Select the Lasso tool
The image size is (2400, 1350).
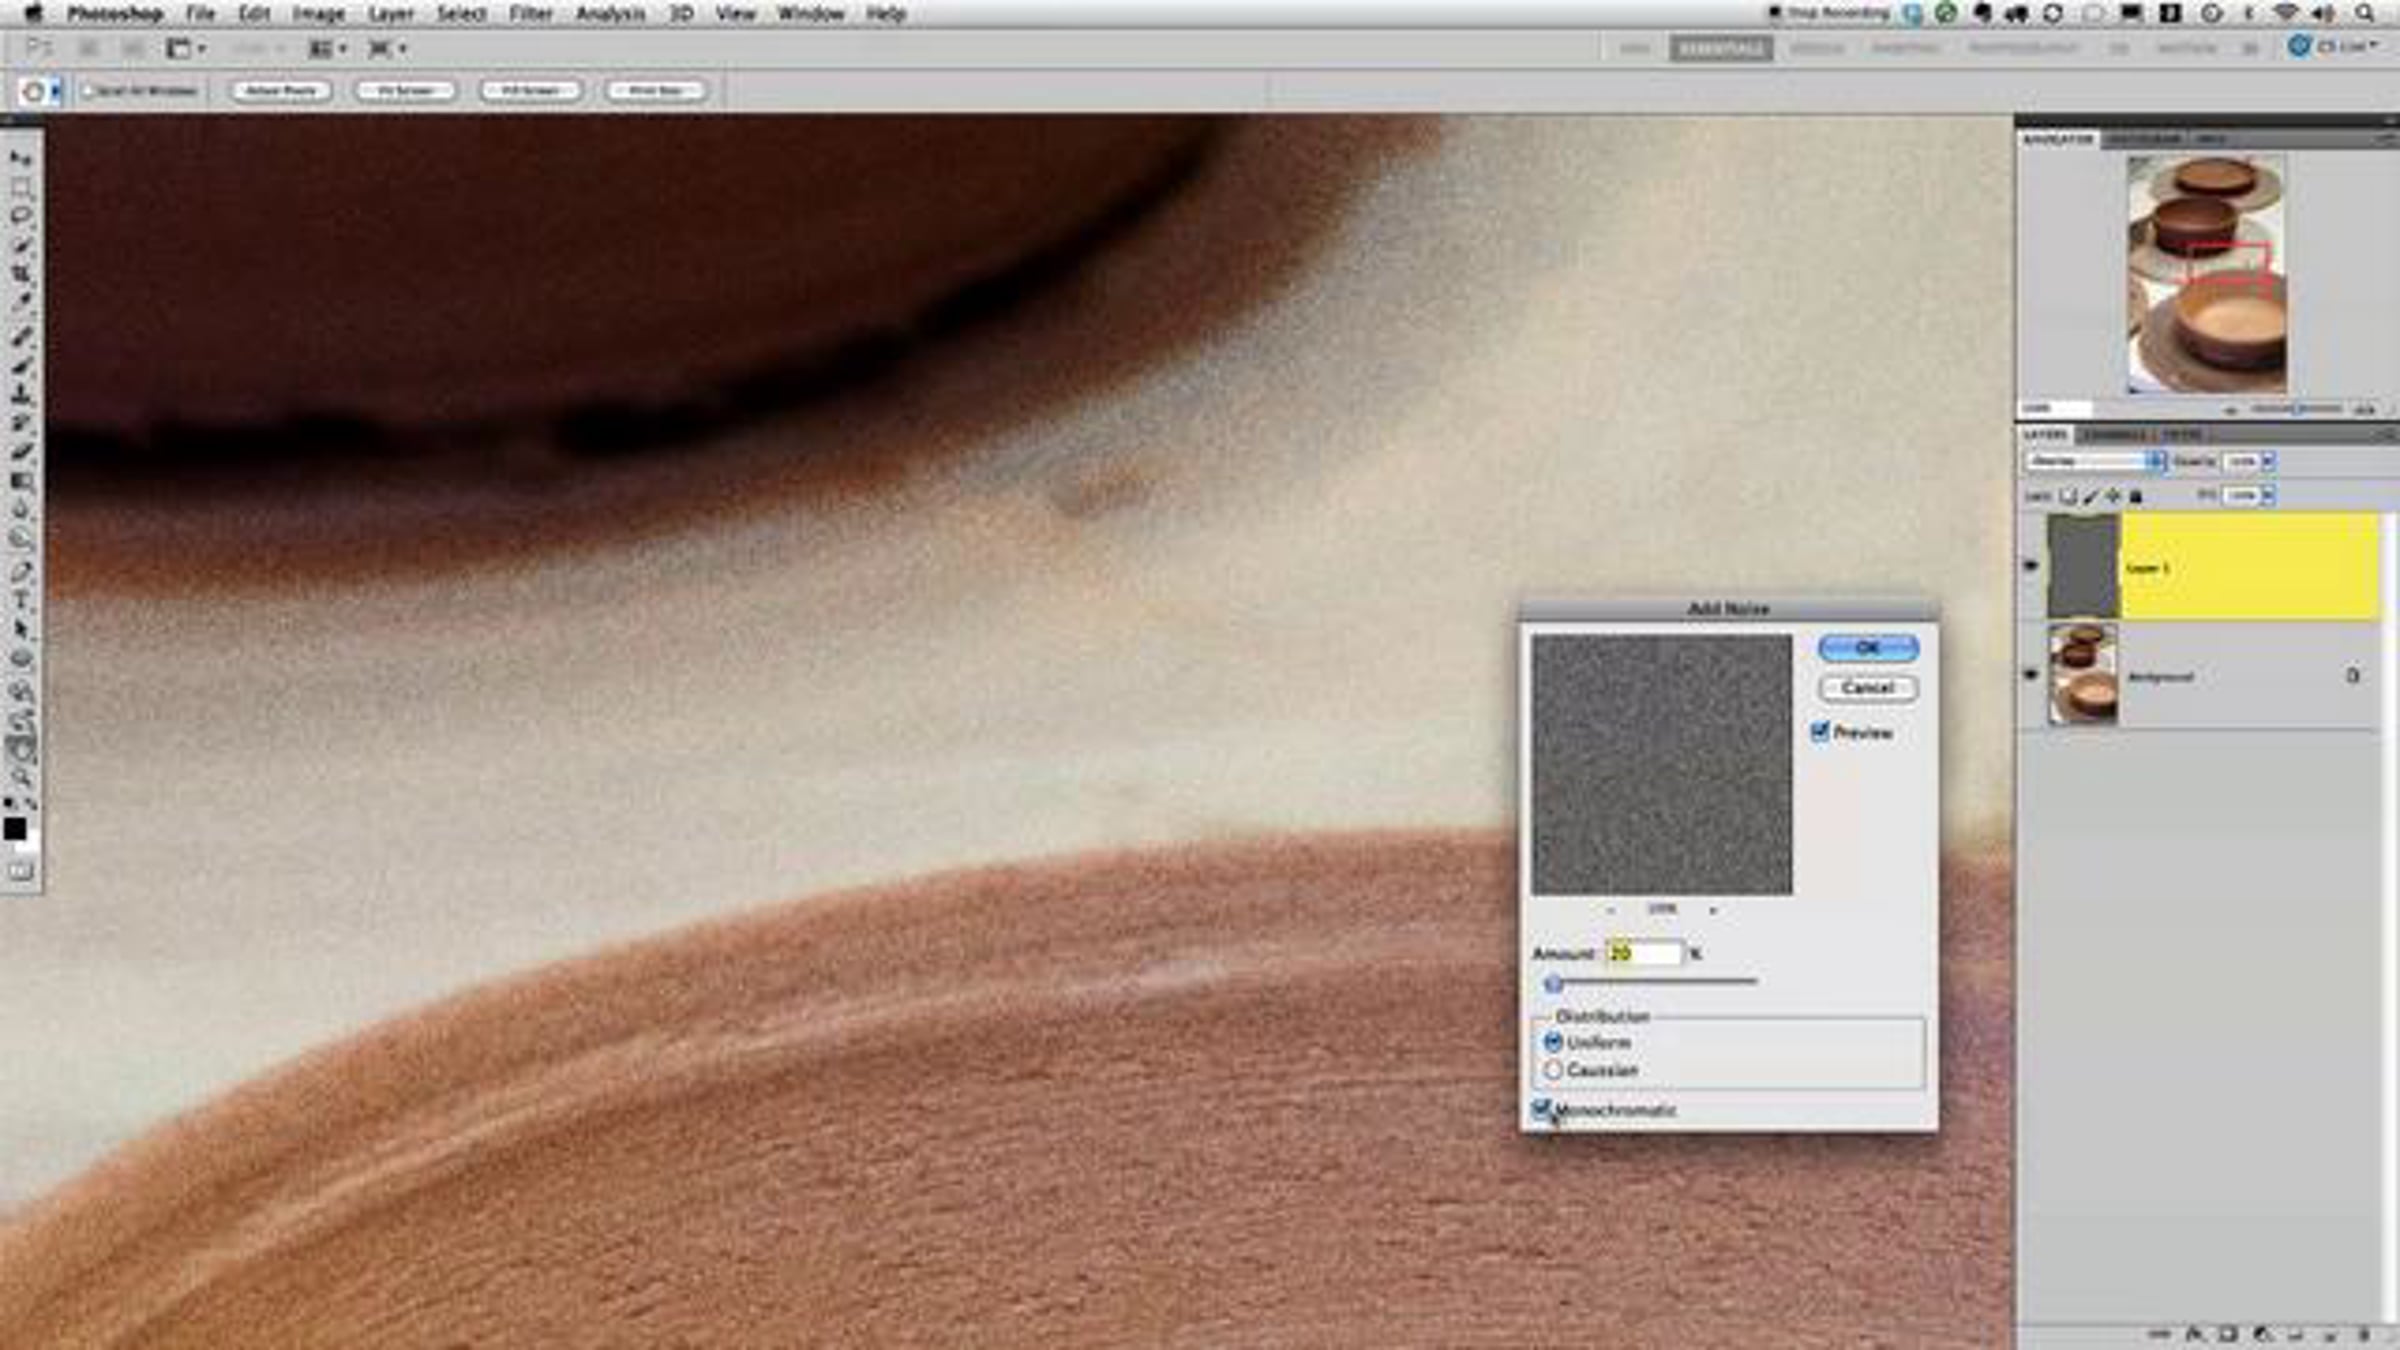21,216
